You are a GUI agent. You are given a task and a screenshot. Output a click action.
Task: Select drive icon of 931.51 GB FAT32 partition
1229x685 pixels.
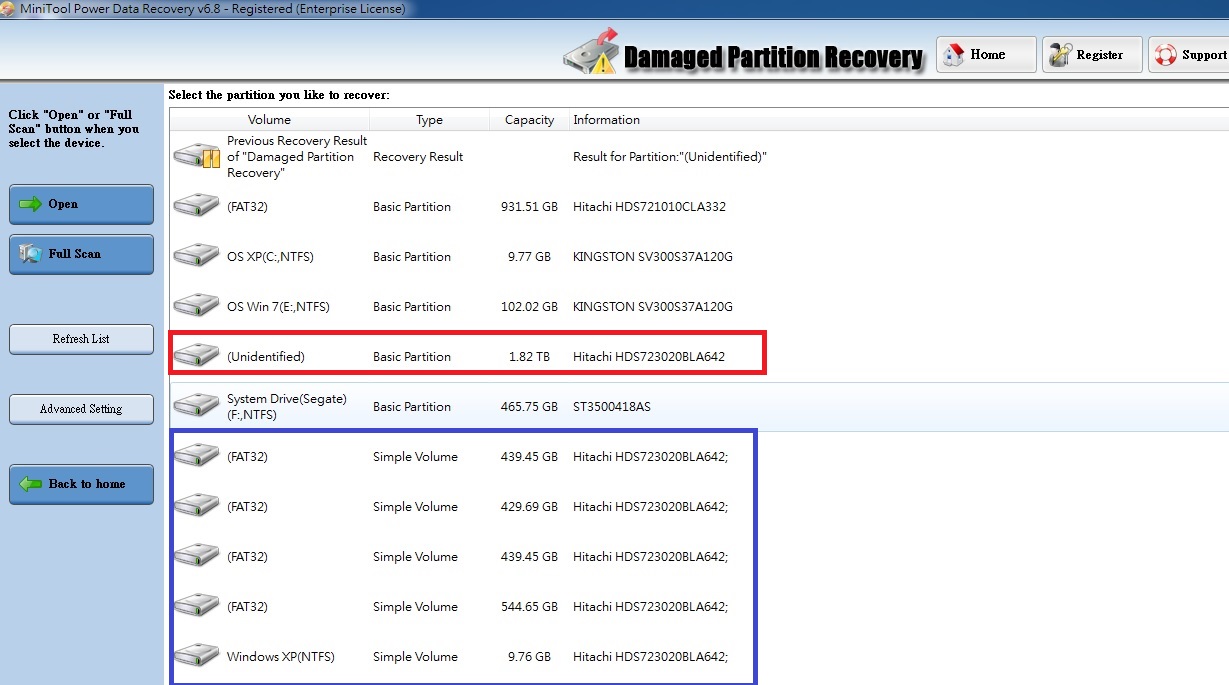point(196,206)
